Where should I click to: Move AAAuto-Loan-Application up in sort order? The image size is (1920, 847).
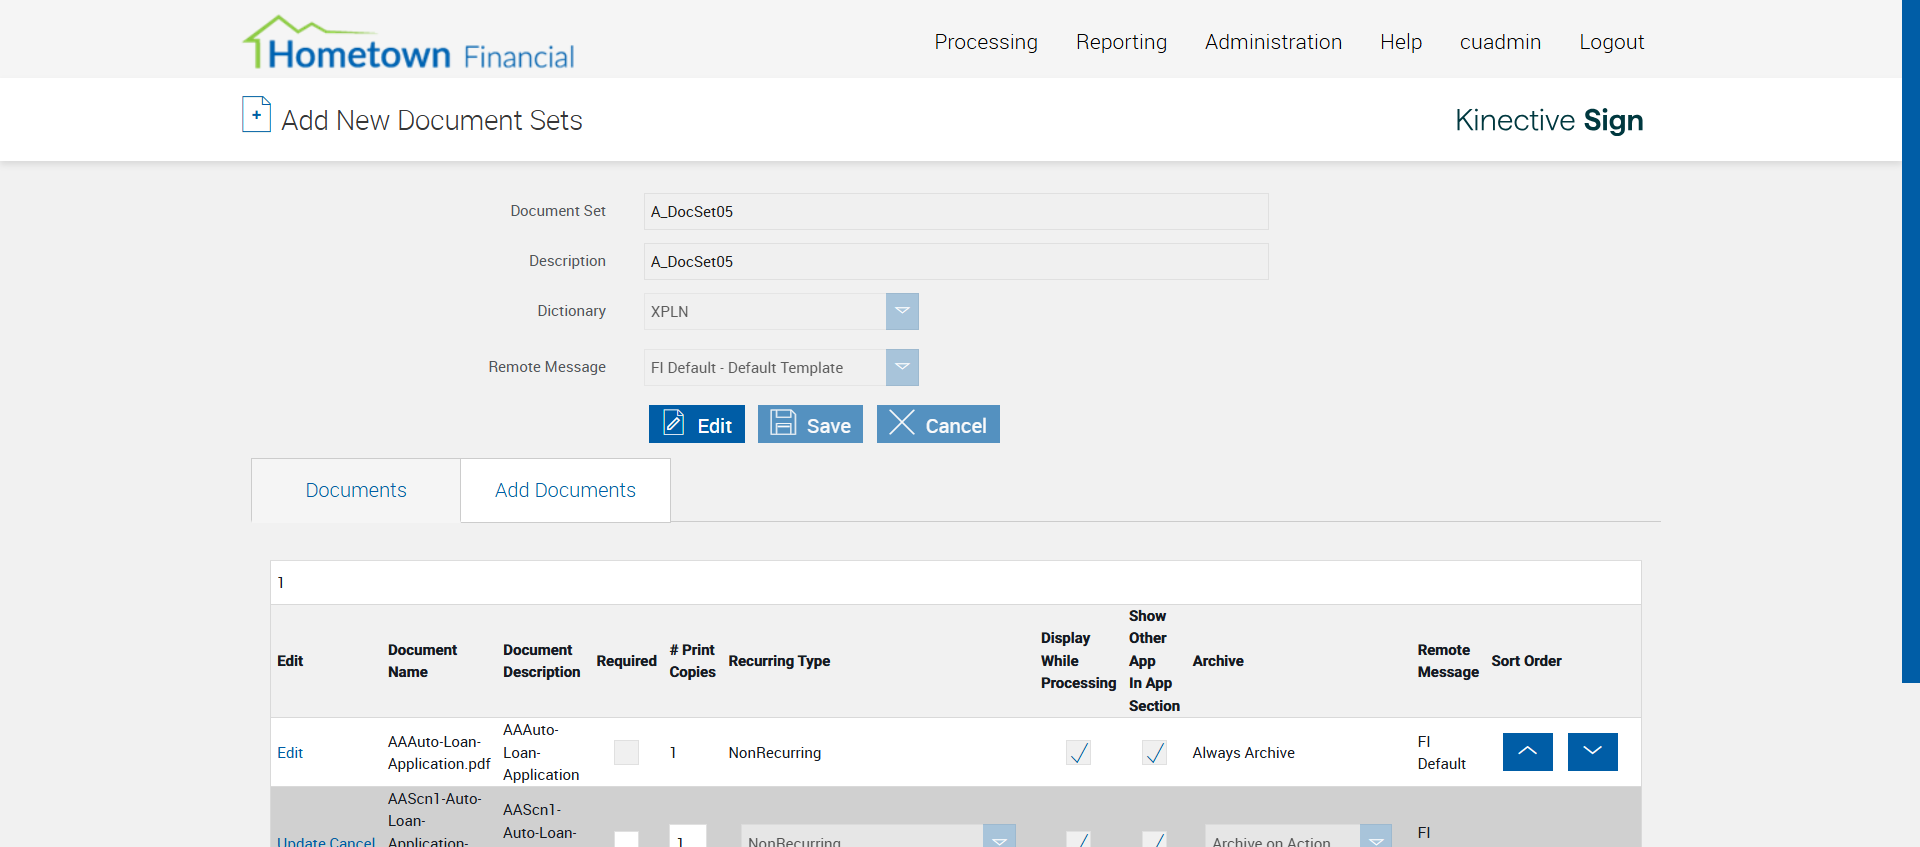[x=1527, y=752]
